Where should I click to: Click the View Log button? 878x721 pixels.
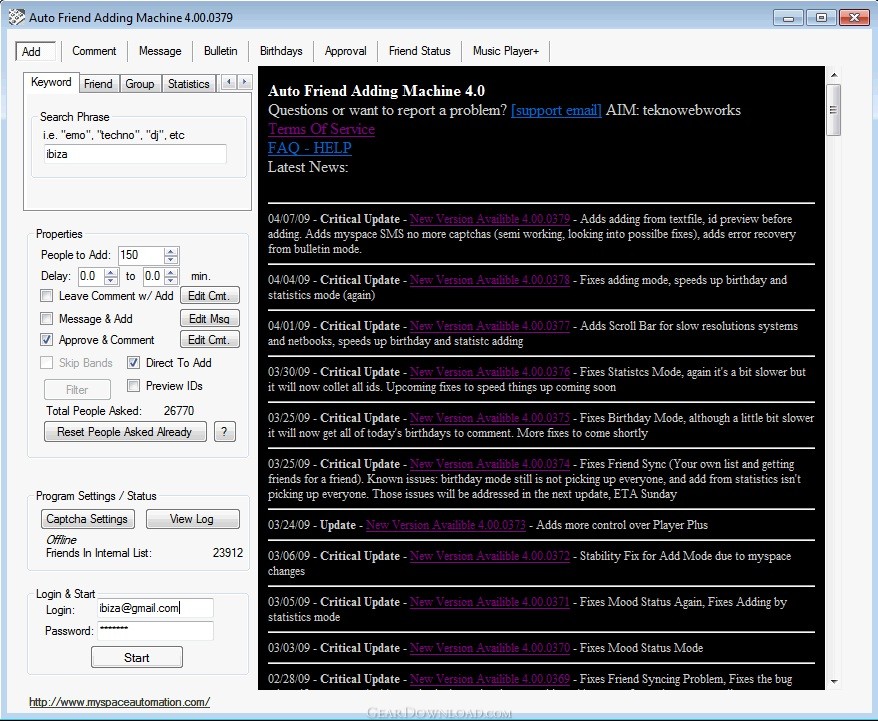point(192,519)
